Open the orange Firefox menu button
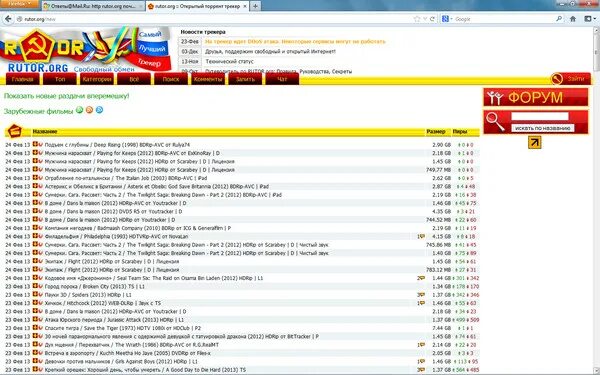 (x=19, y=3)
